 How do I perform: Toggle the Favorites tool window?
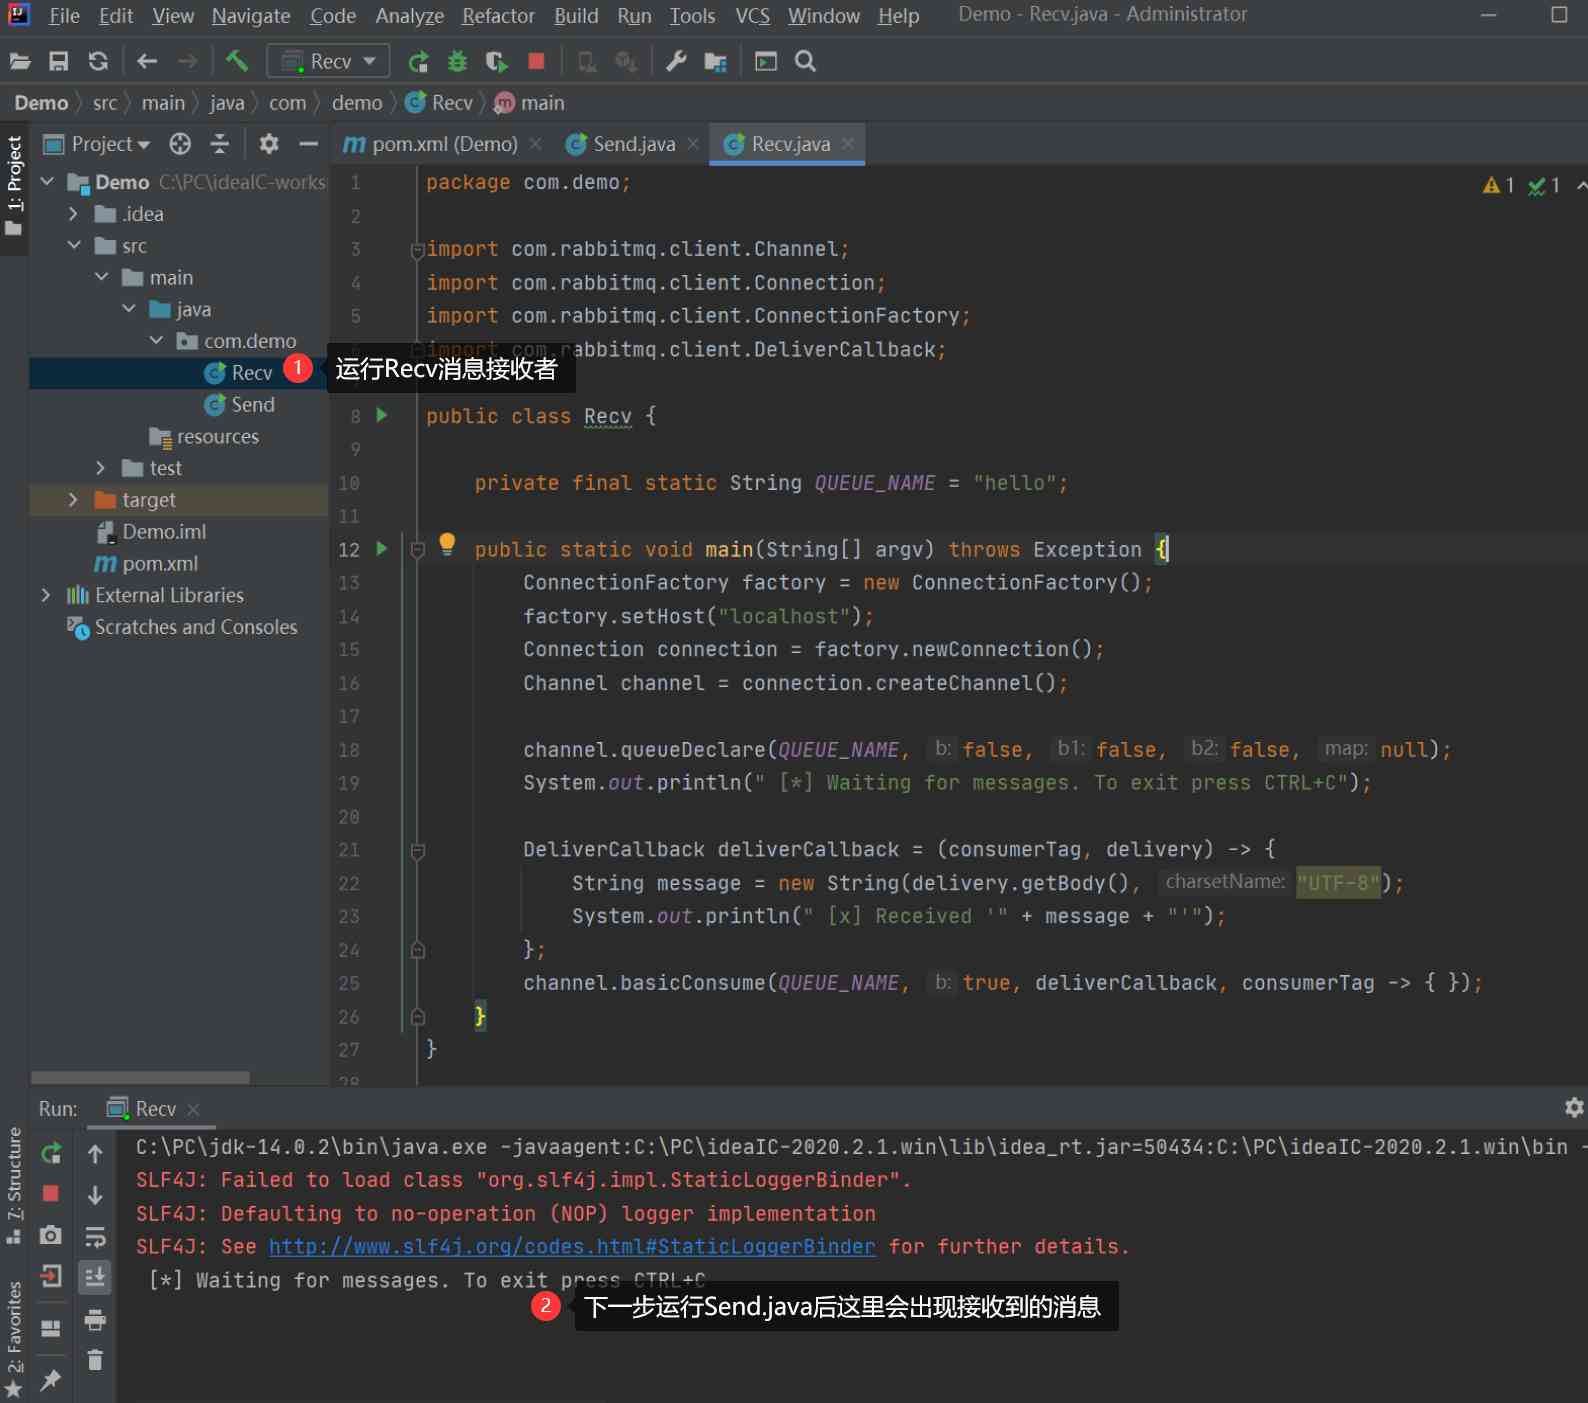[x=14, y=1338]
